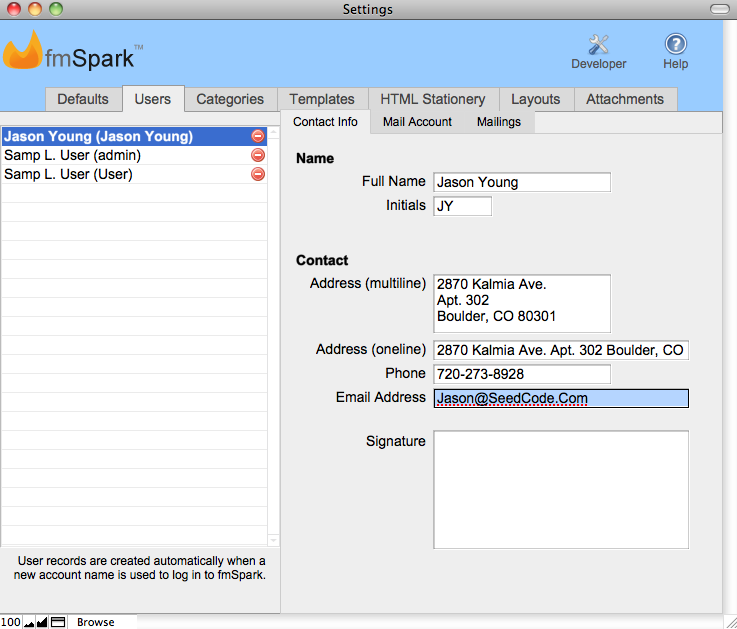This screenshot has height=629, width=737.
Task: Switch to the Defaults tab
Action: [83, 99]
